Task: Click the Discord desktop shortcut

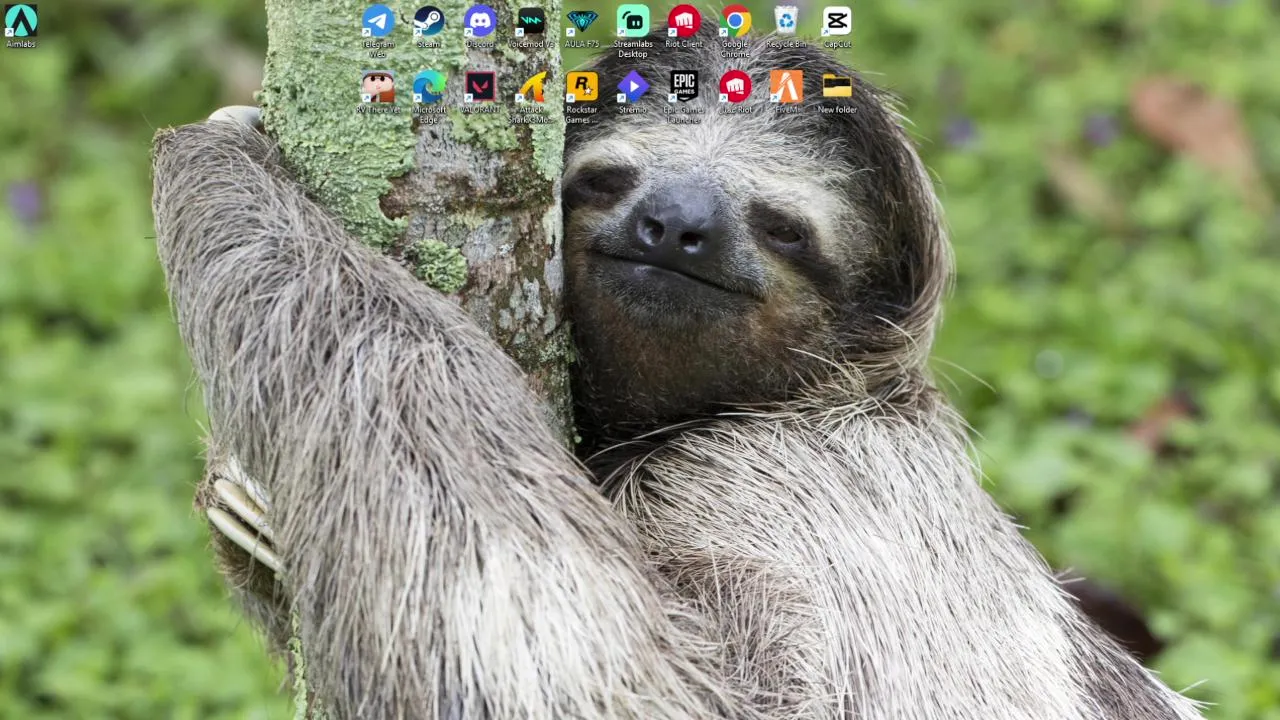Action: pos(480,26)
